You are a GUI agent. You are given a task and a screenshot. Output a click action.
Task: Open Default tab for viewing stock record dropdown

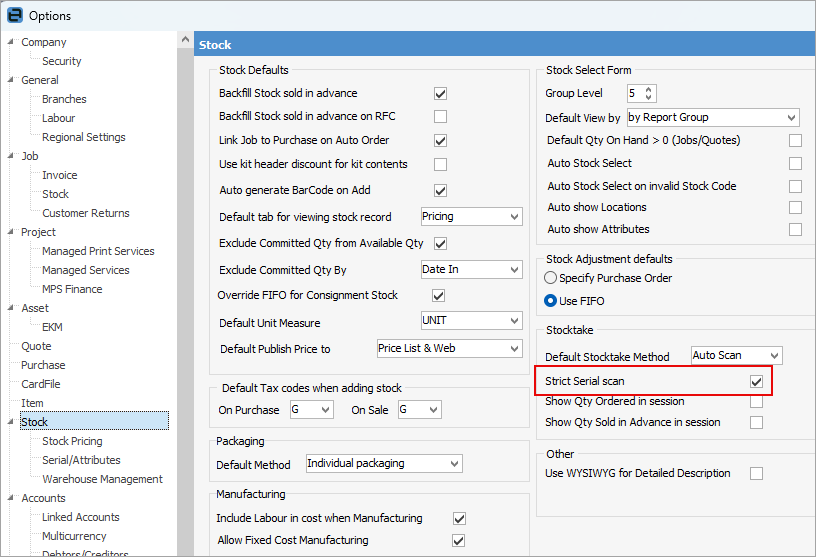471,217
